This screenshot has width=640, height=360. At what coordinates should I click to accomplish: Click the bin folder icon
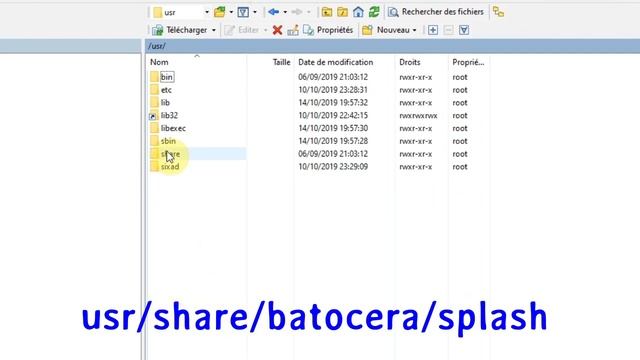(154, 77)
